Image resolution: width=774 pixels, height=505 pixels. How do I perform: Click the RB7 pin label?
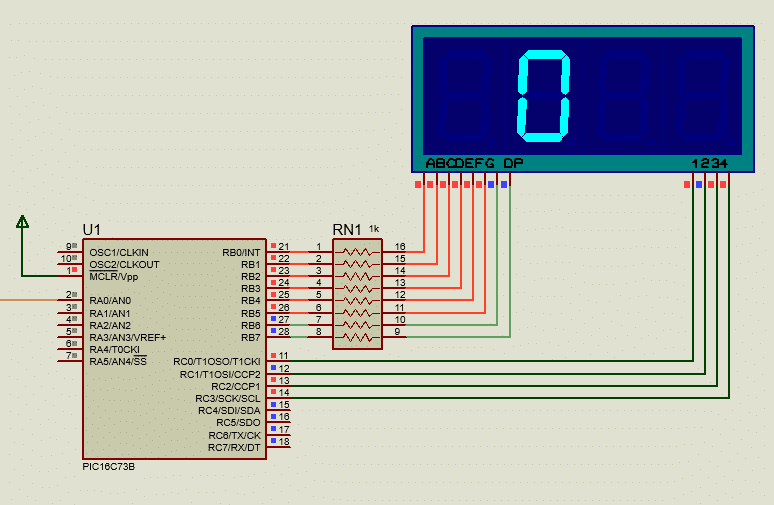pyautogui.click(x=250, y=338)
